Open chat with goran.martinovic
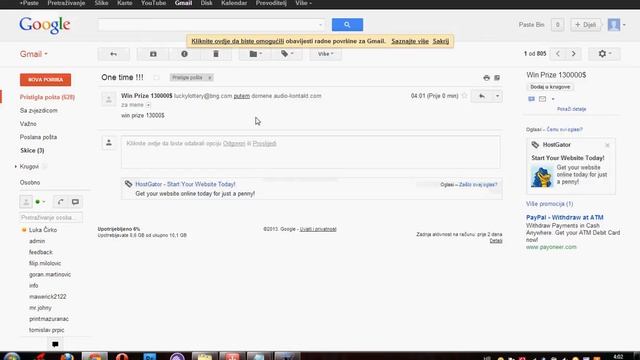 (50, 275)
